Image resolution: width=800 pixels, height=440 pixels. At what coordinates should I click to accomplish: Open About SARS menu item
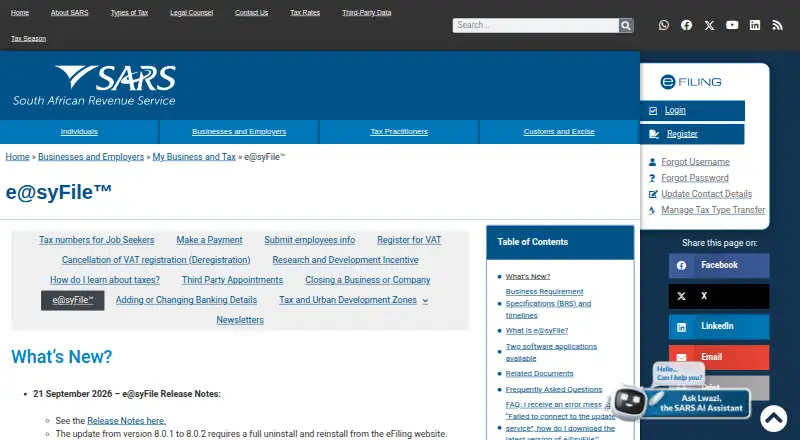pos(69,13)
